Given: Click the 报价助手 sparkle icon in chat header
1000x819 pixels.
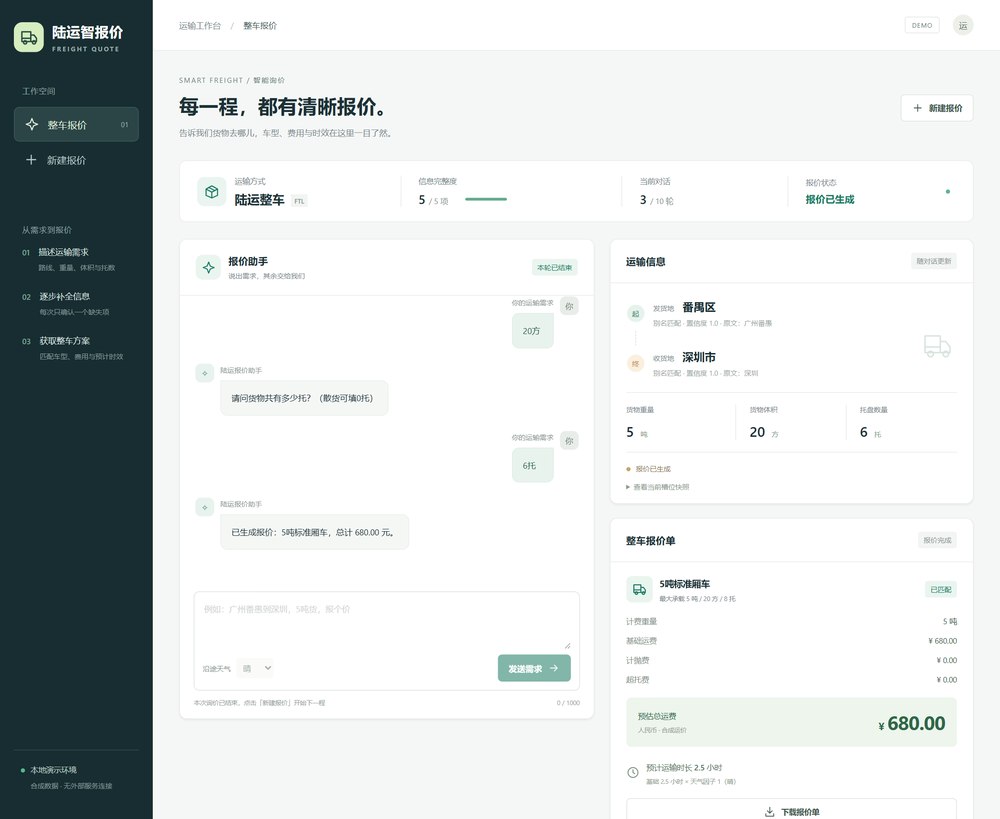Looking at the screenshot, I should tap(209, 267).
